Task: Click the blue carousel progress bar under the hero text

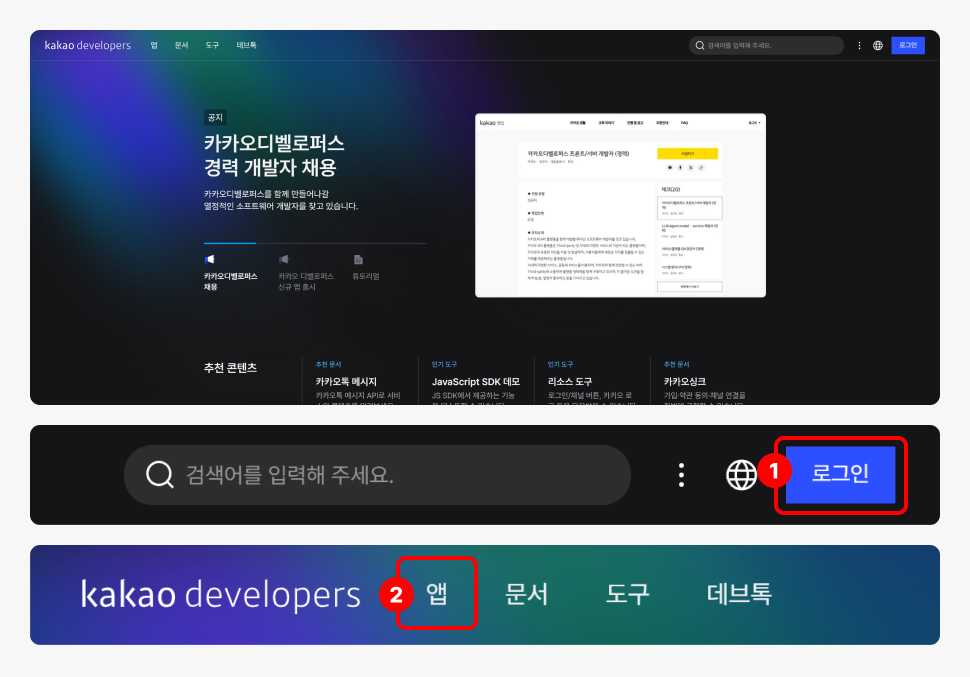Action: (x=229, y=243)
